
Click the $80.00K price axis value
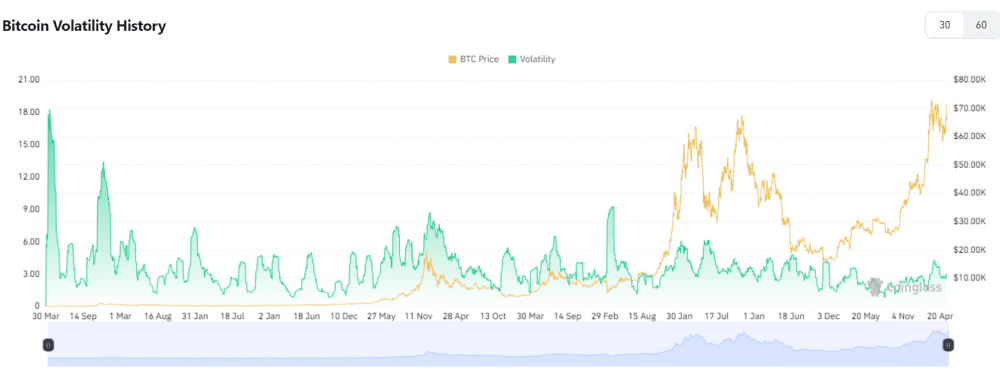tap(970, 80)
